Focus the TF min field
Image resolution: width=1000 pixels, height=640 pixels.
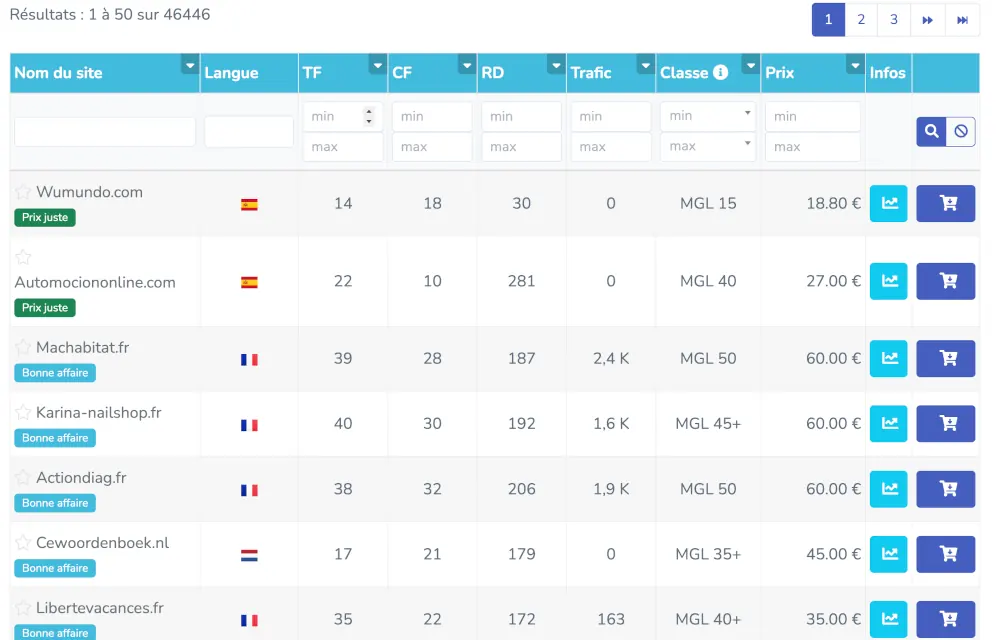(x=343, y=116)
